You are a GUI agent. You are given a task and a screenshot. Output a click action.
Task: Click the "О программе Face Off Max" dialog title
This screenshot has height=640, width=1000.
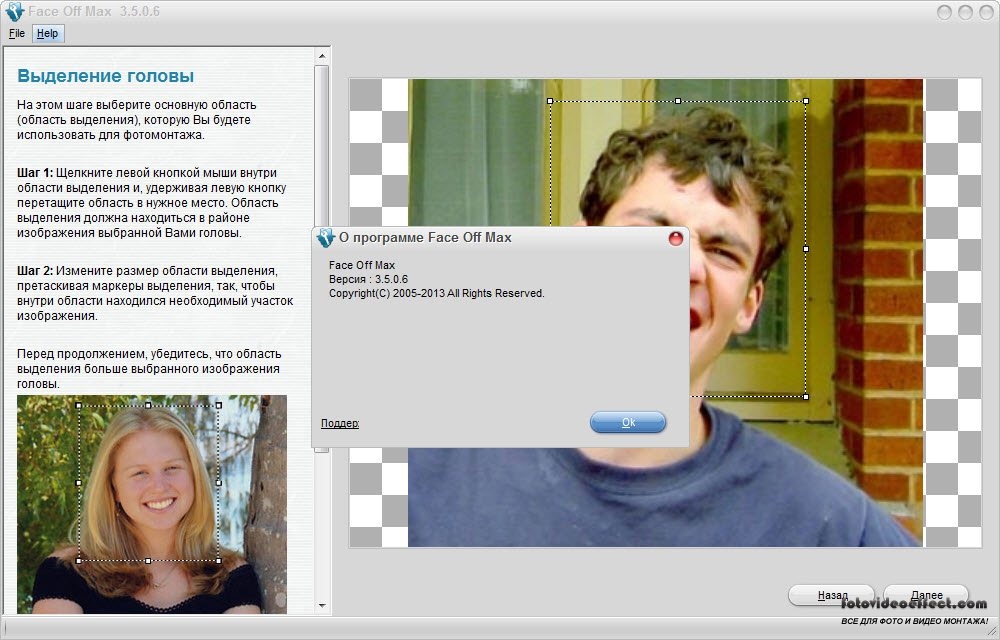425,238
